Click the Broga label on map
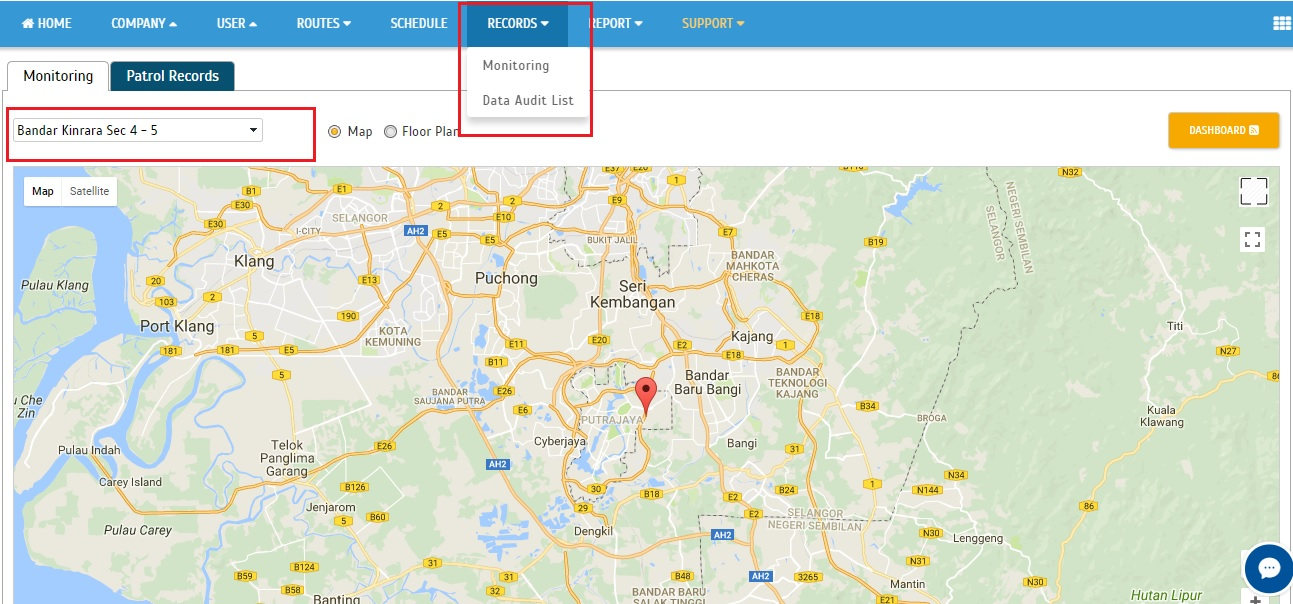Viewport: 1293px width, 604px height. [930, 418]
